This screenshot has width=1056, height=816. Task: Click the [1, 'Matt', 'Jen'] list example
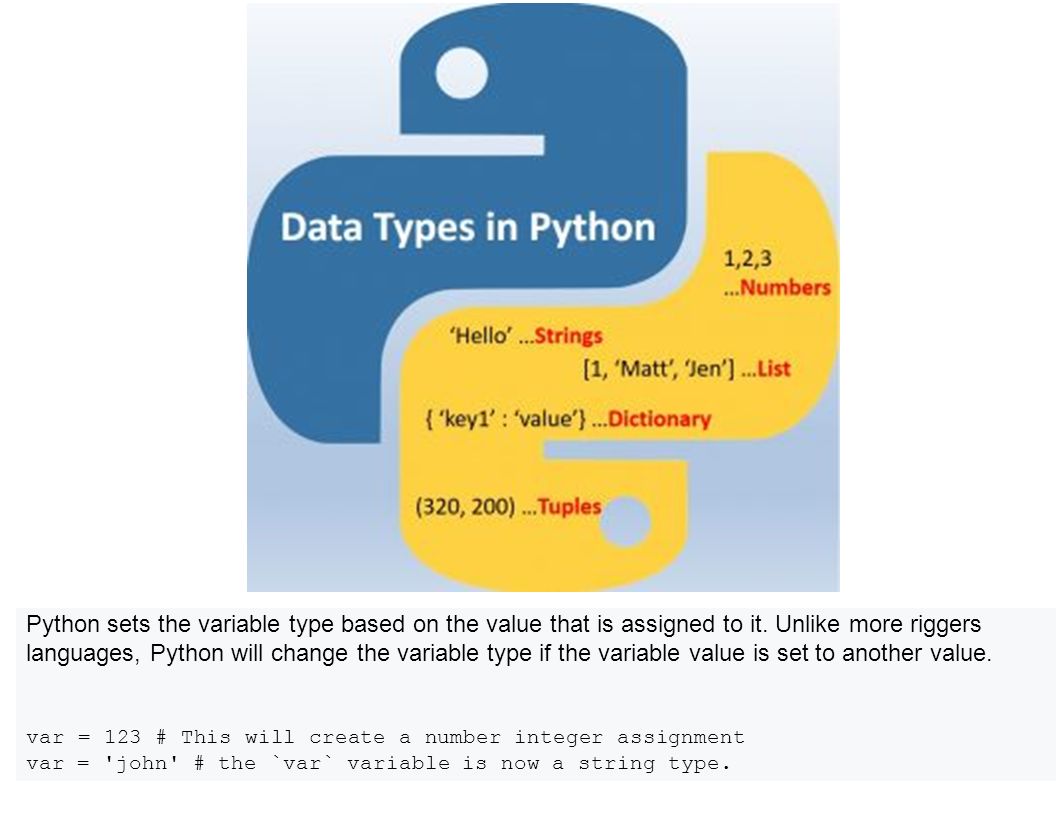click(x=659, y=369)
